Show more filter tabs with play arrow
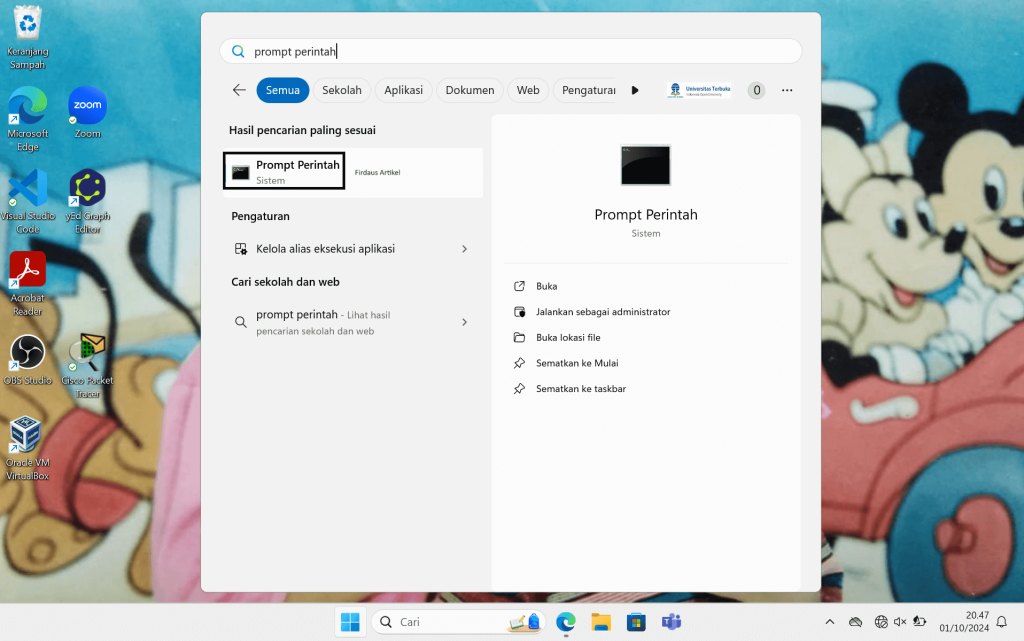The height and width of the screenshot is (641, 1024). [x=635, y=90]
